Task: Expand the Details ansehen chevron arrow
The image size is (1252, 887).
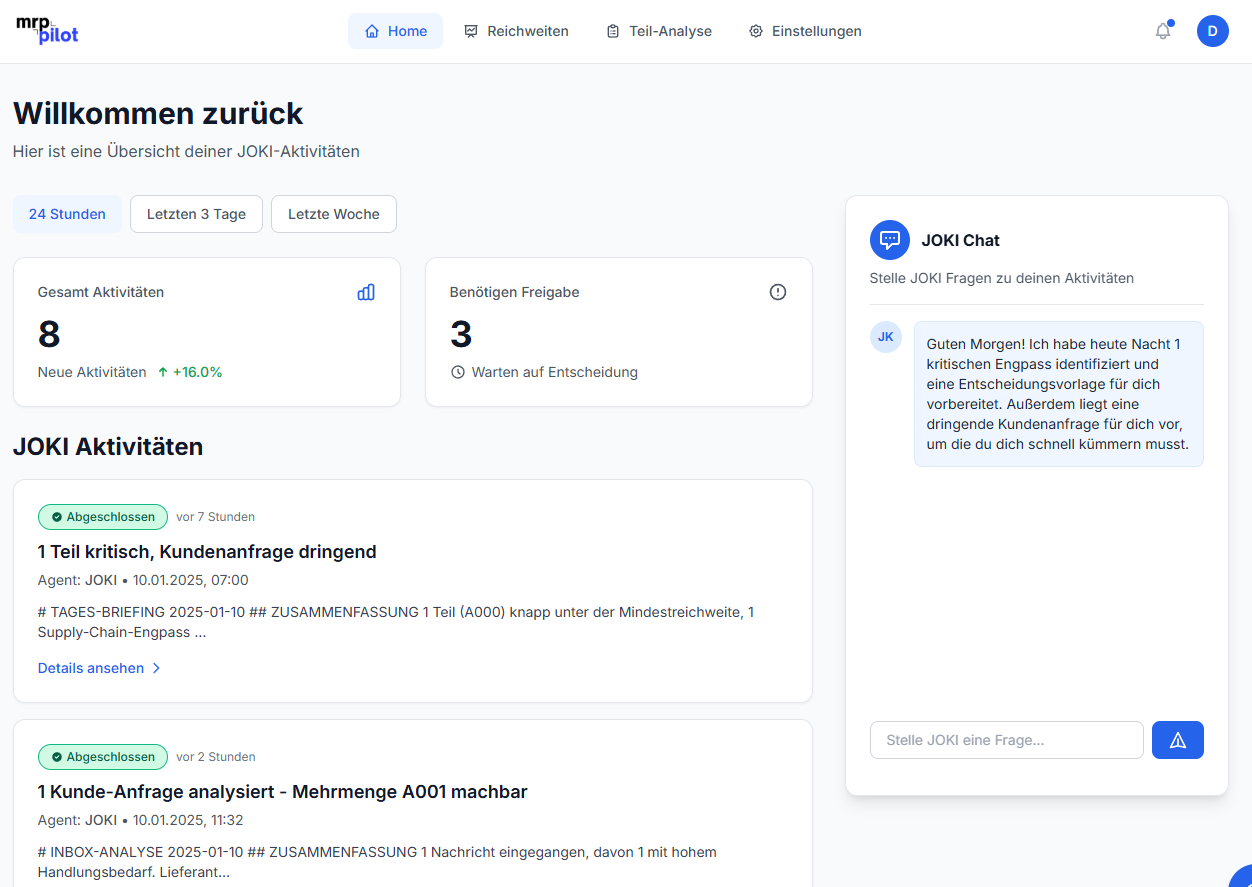Action: (157, 667)
